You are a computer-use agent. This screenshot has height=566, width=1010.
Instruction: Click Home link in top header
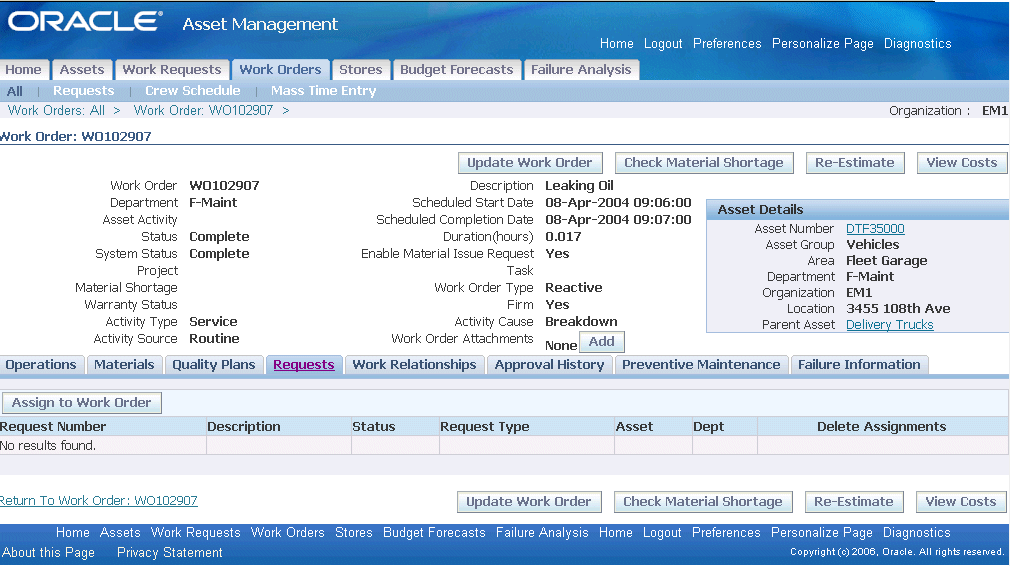(616, 43)
